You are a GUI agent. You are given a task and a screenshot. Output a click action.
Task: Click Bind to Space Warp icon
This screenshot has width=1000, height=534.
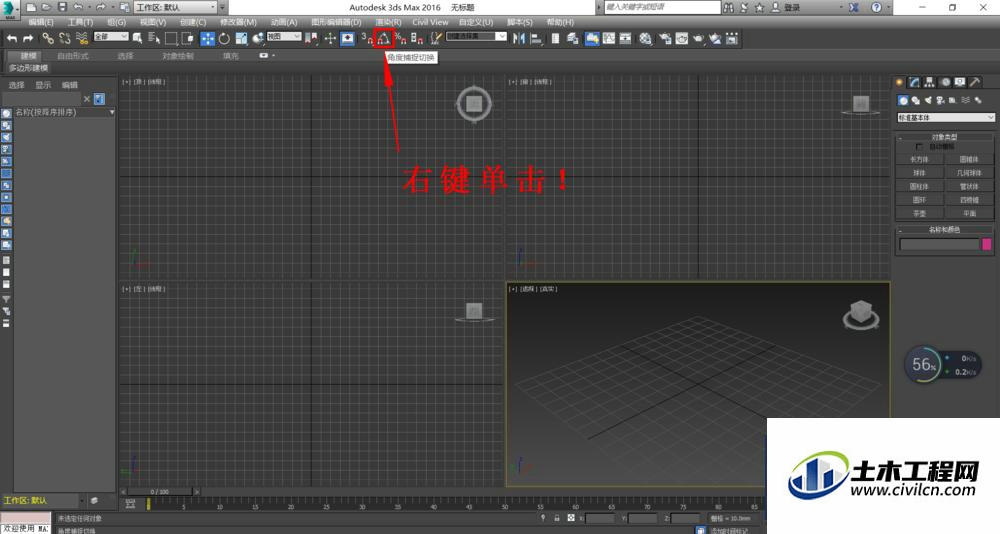(x=82, y=38)
